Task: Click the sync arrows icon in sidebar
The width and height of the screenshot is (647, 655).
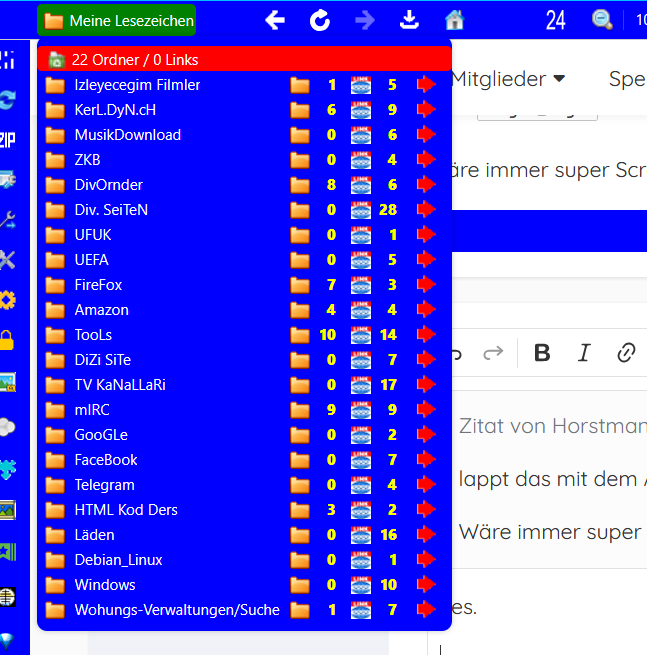Action: (x=8, y=100)
